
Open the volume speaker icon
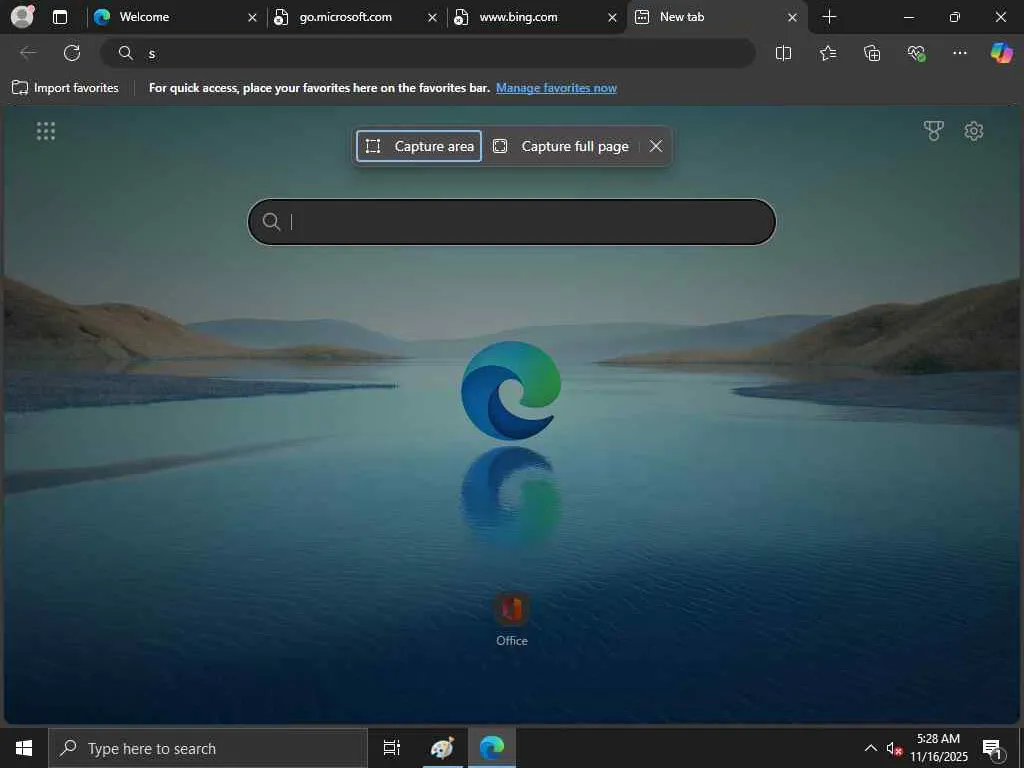[x=894, y=748]
